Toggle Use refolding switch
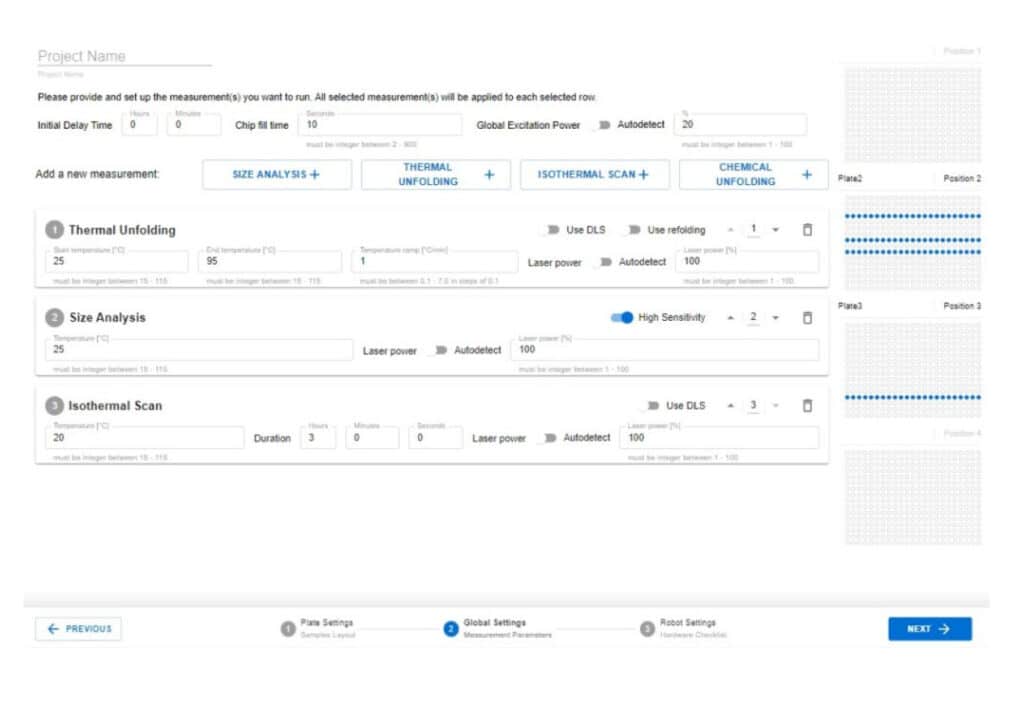This screenshot has height=712, width=1024. [x=632, y=230]
